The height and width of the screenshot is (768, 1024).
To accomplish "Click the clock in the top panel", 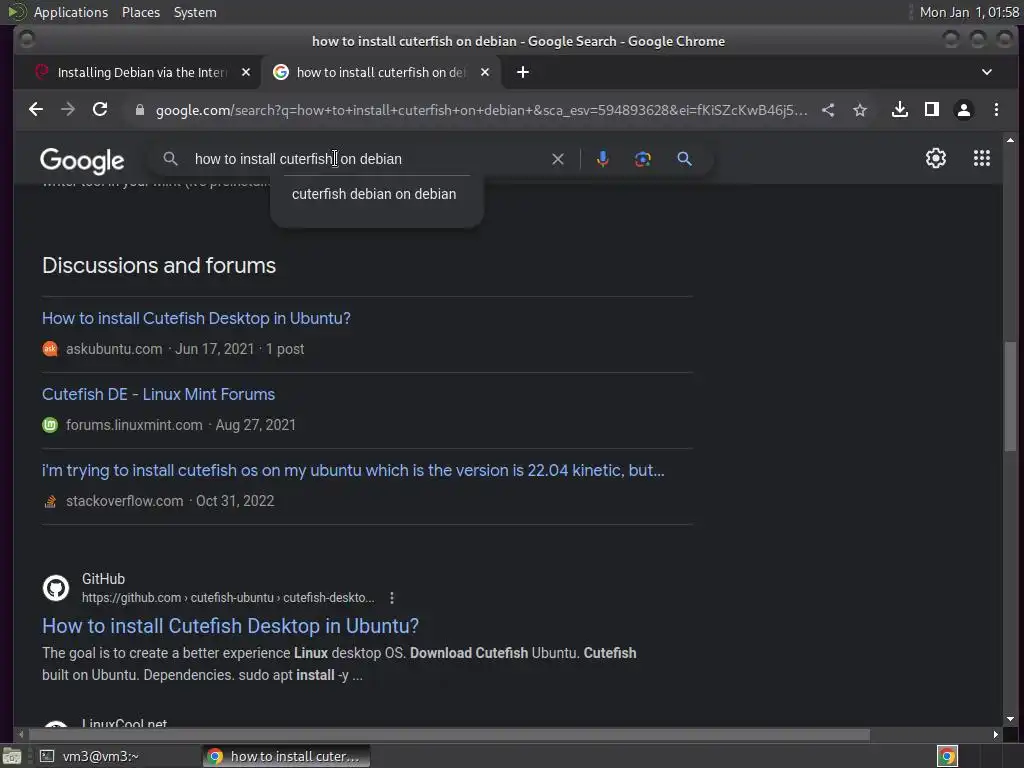I will (969, 12).
